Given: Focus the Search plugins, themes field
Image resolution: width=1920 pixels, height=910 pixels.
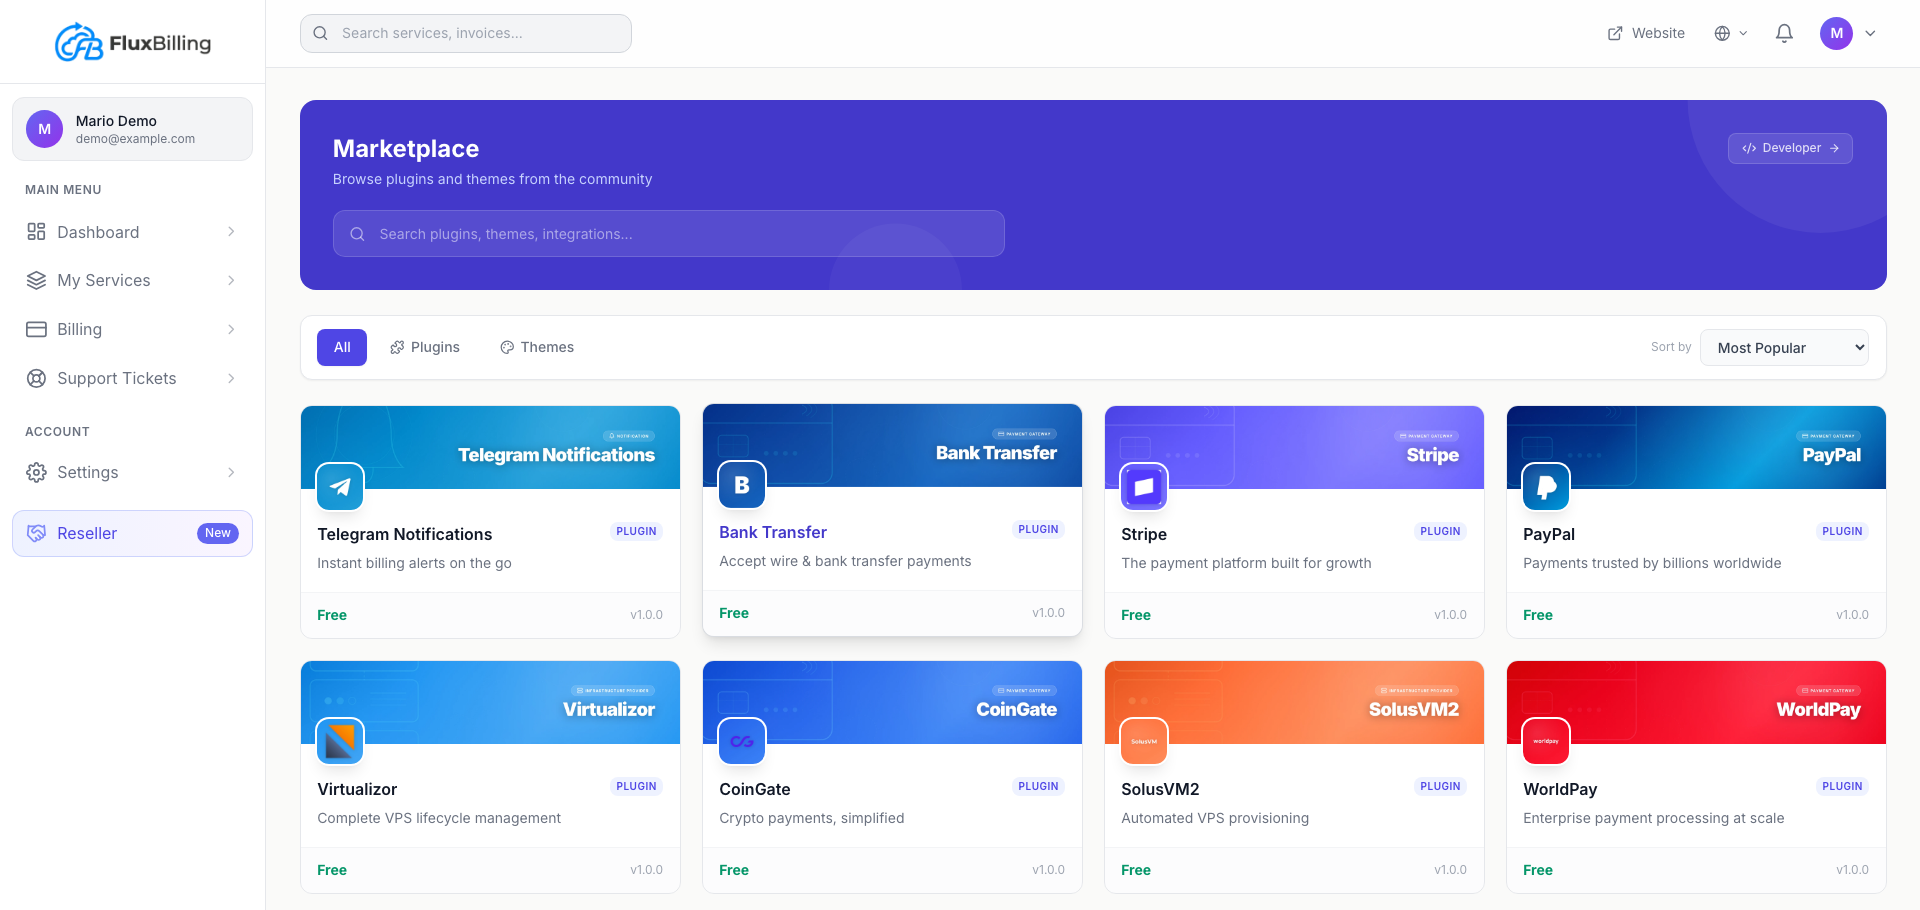Looking at the screenshot, I should point(669,234).
